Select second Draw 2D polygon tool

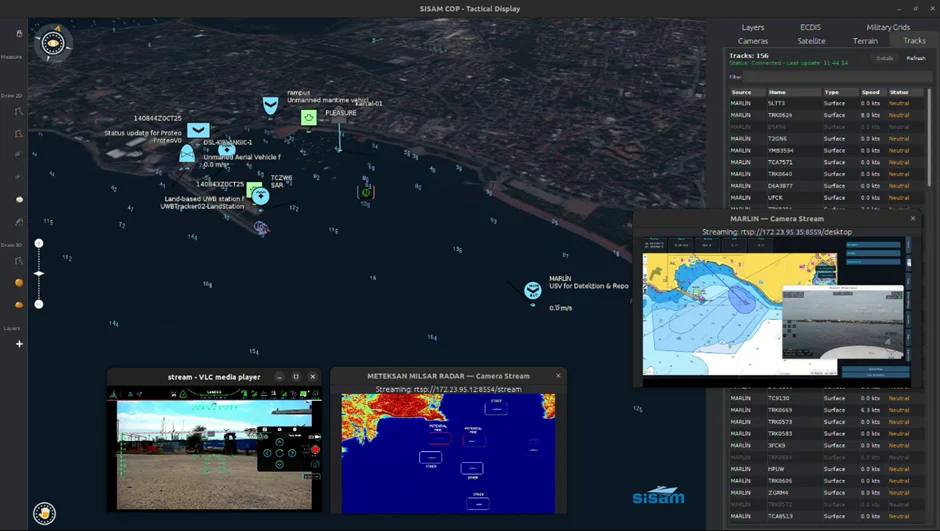coord(19,134)
